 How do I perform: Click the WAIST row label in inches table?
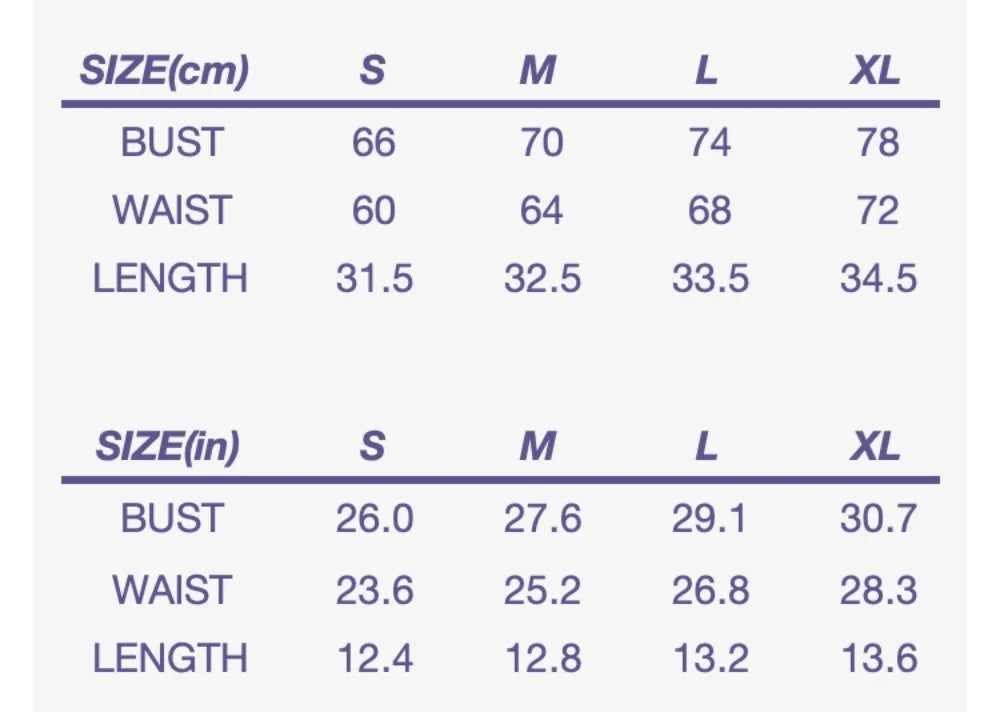click(x=172, y=590)
